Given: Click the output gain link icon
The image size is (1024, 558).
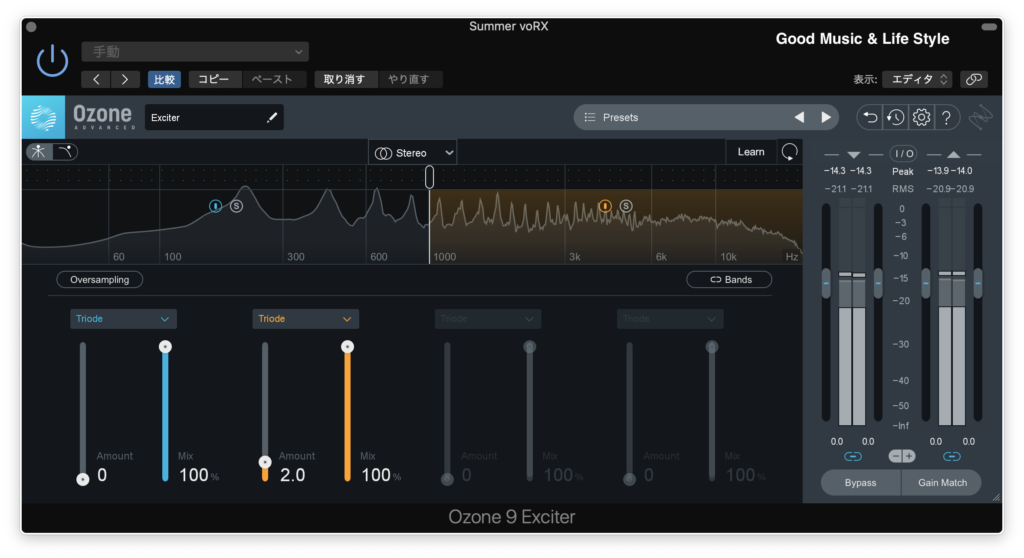Looking at the screenshot, I should tap(952, 457).
